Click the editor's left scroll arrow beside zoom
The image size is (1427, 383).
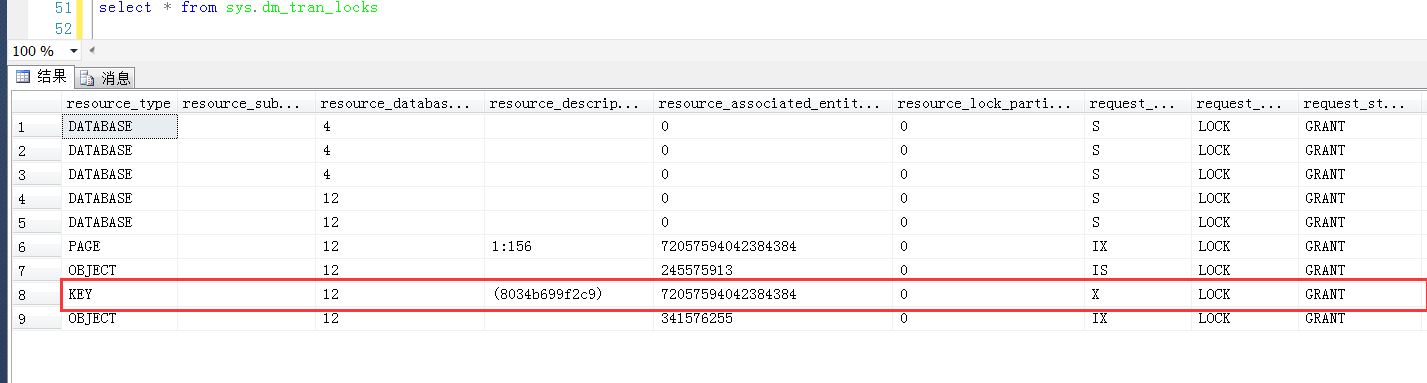coord(91,50)
